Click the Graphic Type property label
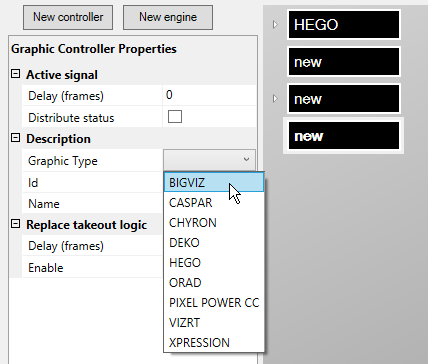428x364 pixels. tap(63, 161)
